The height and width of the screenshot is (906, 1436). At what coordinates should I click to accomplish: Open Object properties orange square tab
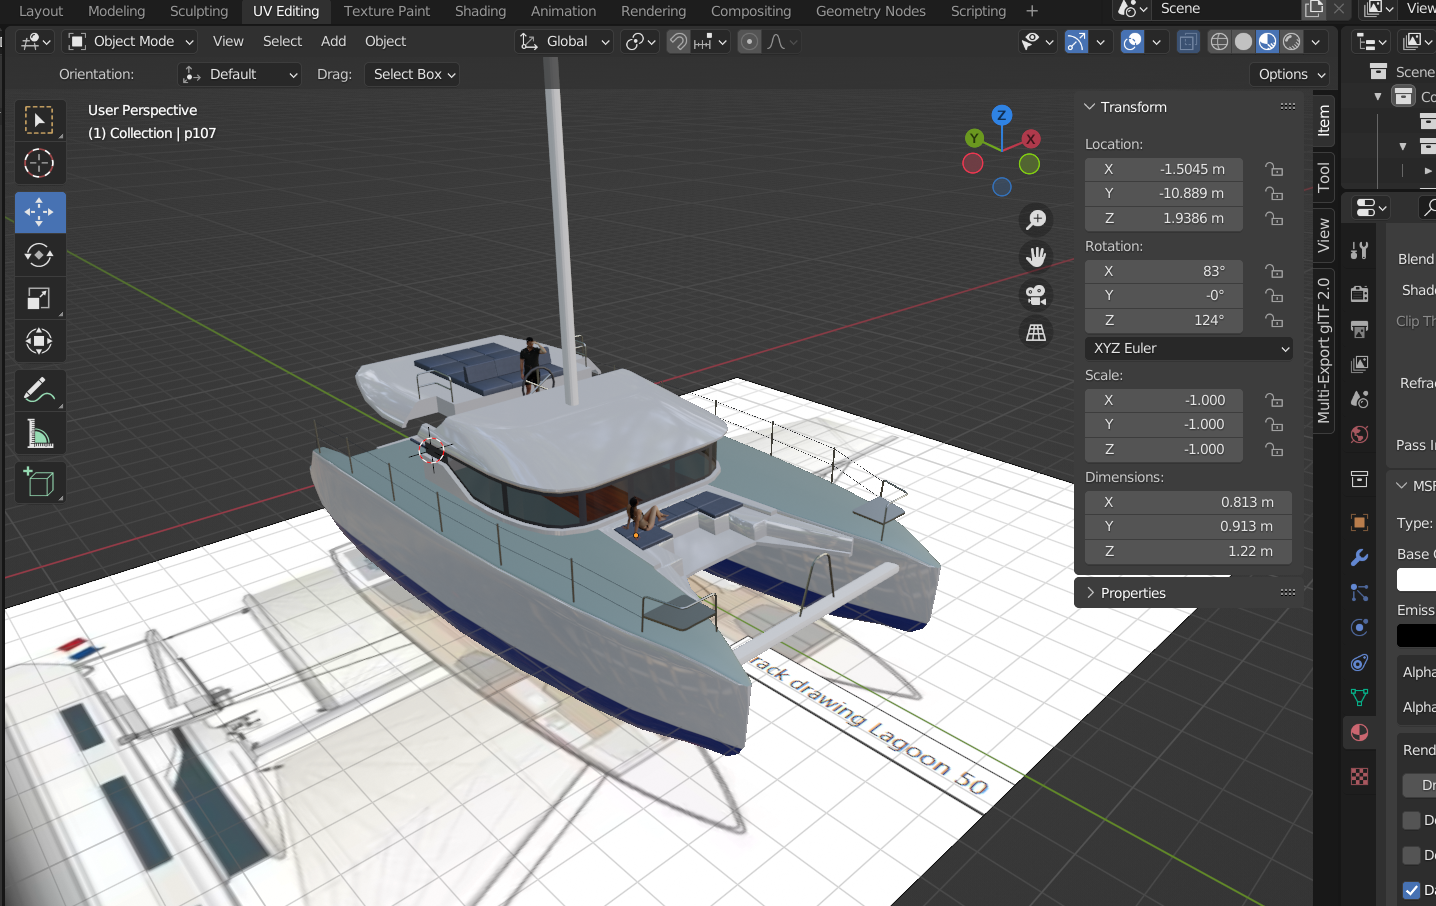click(x=1359, y=522)
